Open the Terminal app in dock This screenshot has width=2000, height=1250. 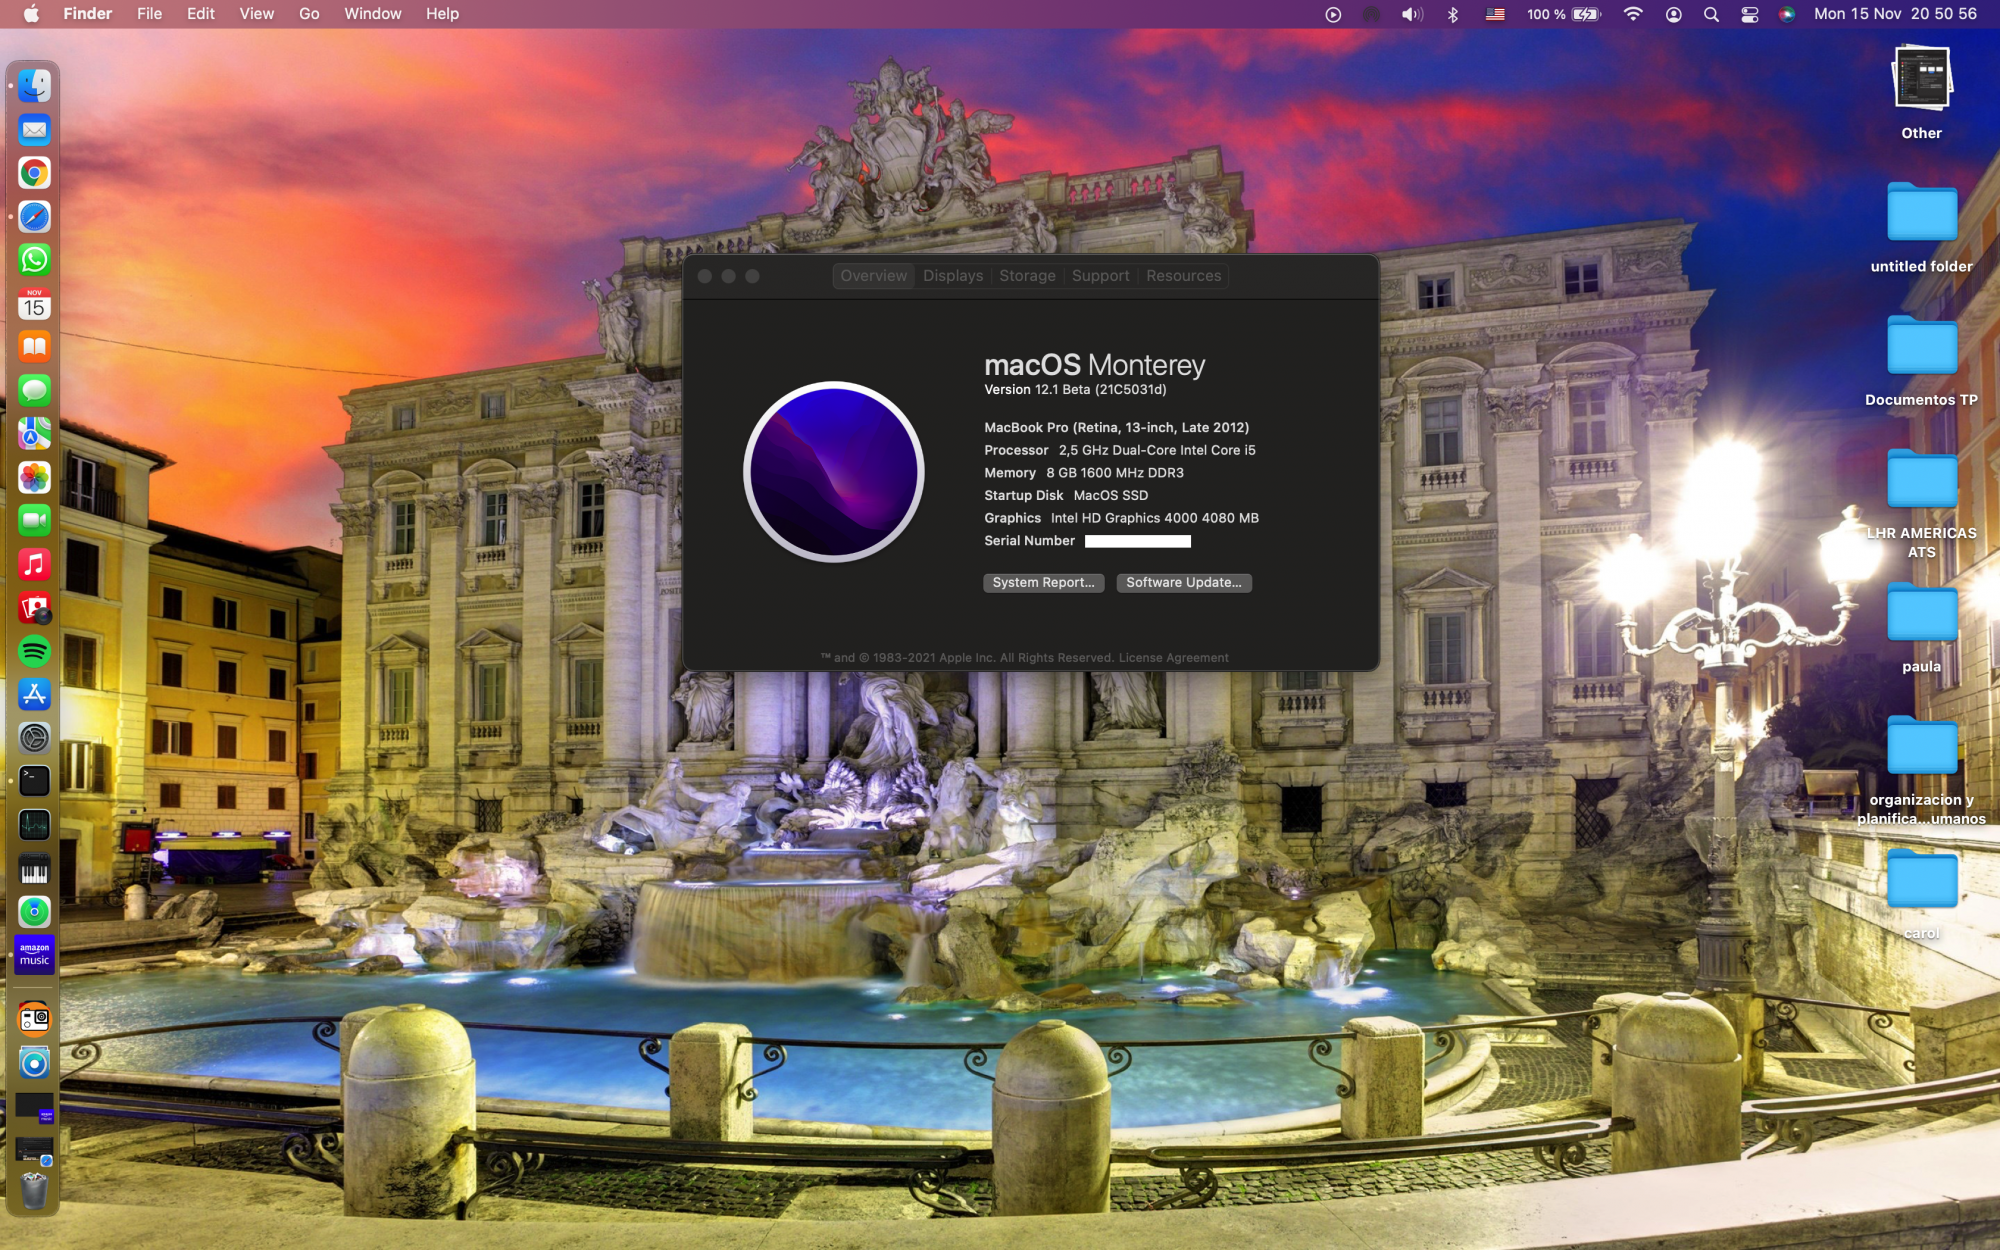34,781
